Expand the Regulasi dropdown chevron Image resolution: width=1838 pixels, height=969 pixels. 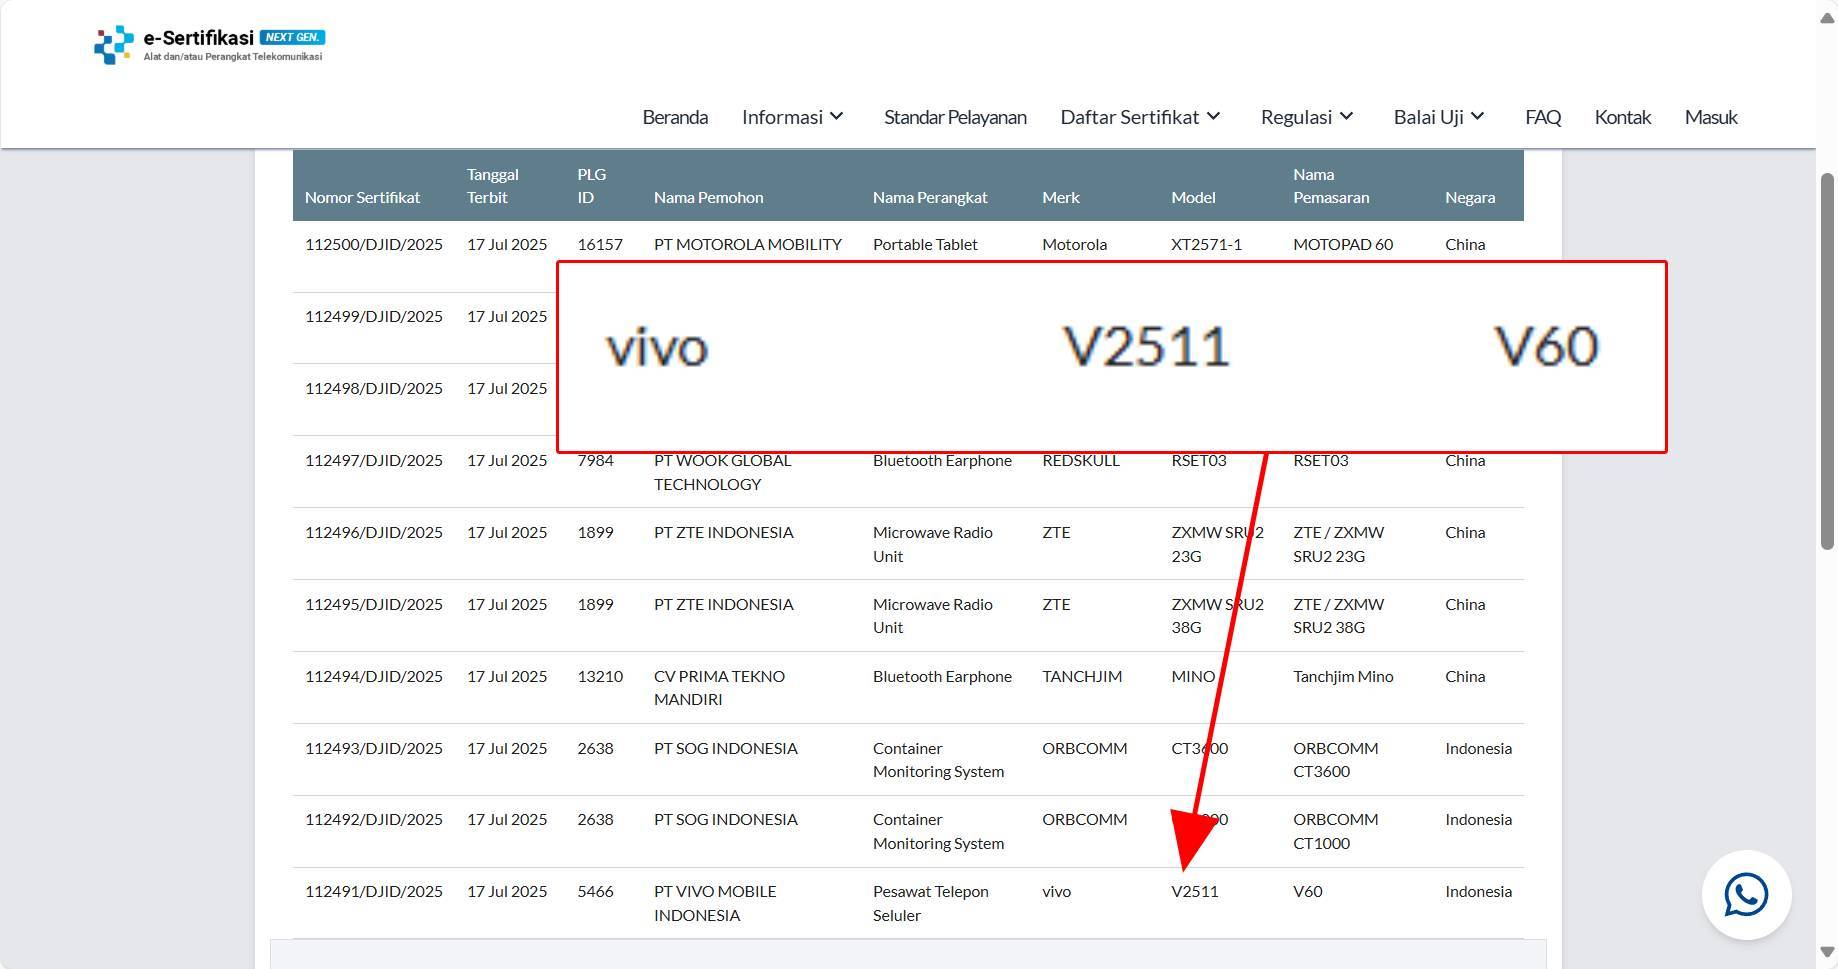click(x=1346, y=117)
